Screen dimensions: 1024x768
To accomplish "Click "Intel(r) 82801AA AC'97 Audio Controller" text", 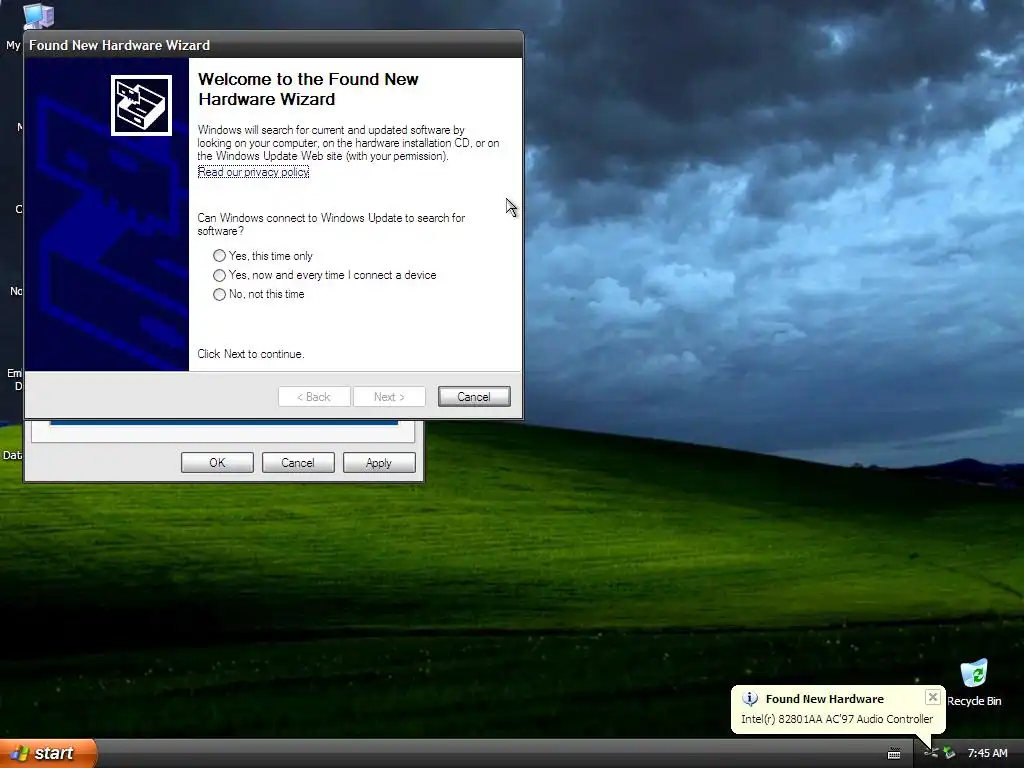I will (x=837, y=718).
